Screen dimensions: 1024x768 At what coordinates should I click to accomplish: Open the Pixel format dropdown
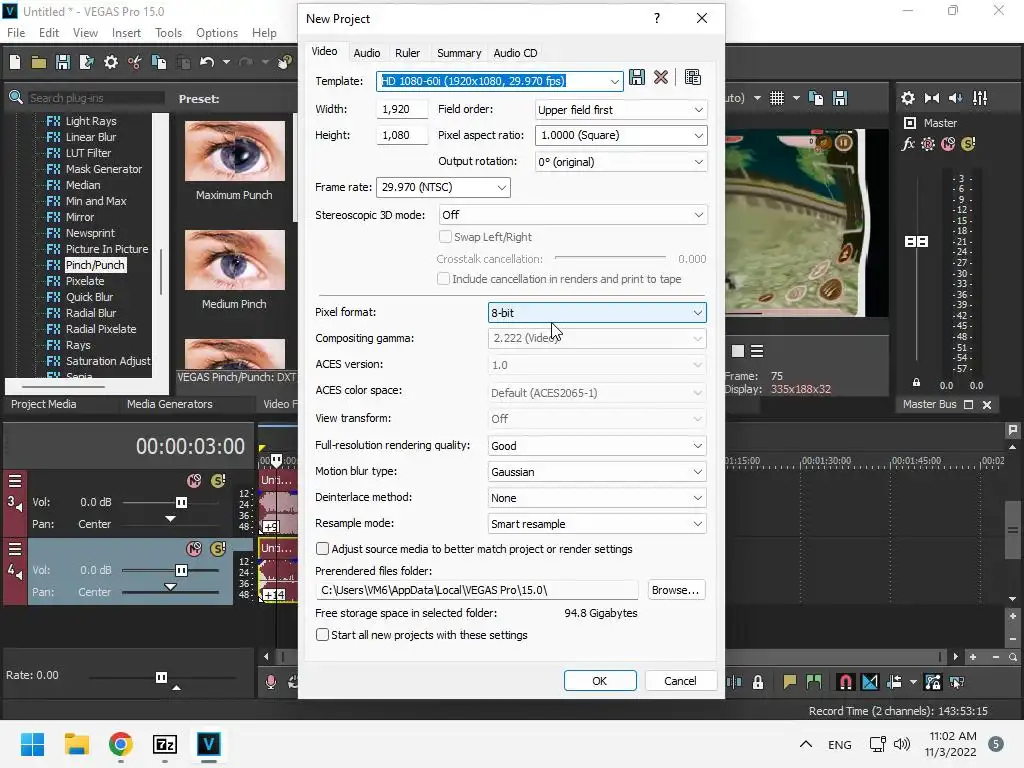(597, 313)
